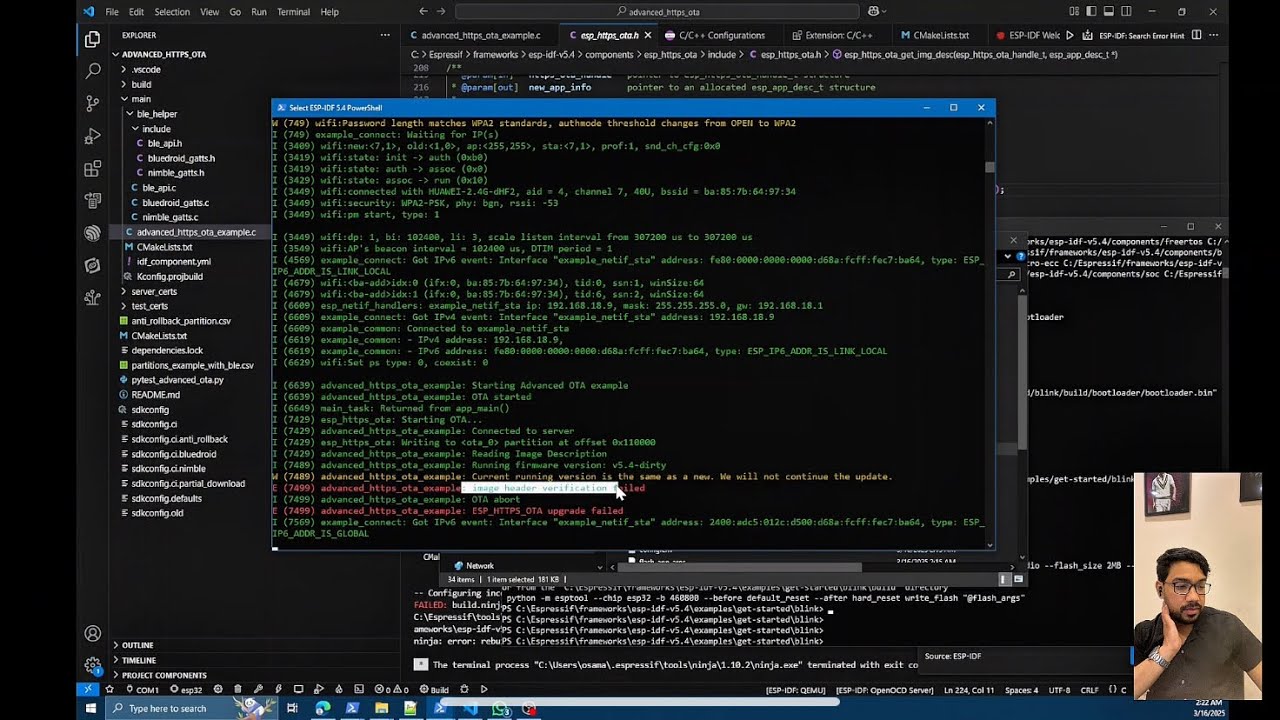This screenshot has width=1280, height=720.
Task: Open the File menu
Action: pyautogui.click(x=112, y=12)
